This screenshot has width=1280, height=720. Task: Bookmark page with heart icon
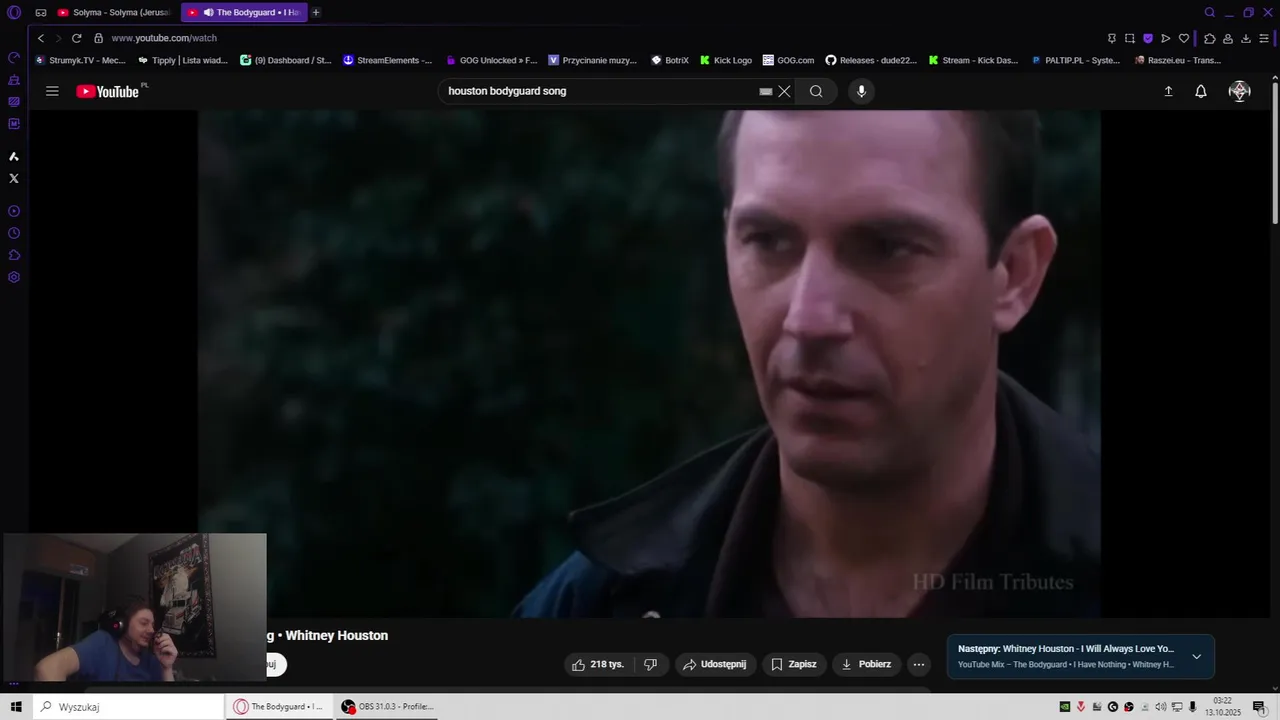[x=1184, y=38]
